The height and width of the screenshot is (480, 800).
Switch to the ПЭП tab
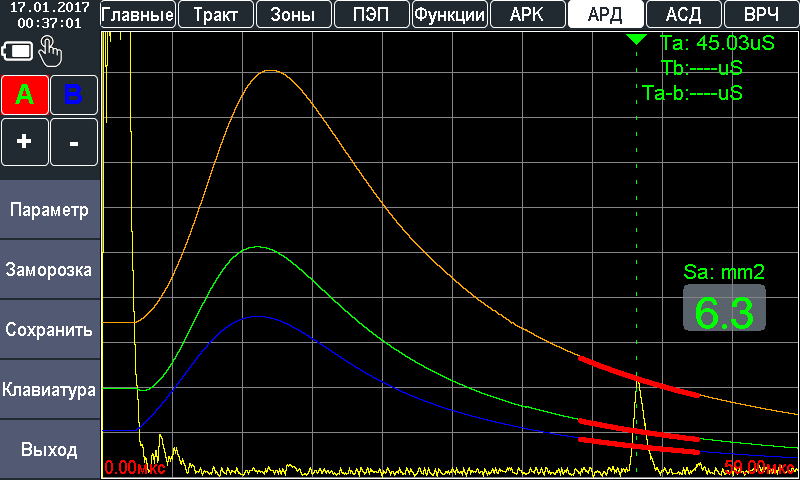[371, 14]
